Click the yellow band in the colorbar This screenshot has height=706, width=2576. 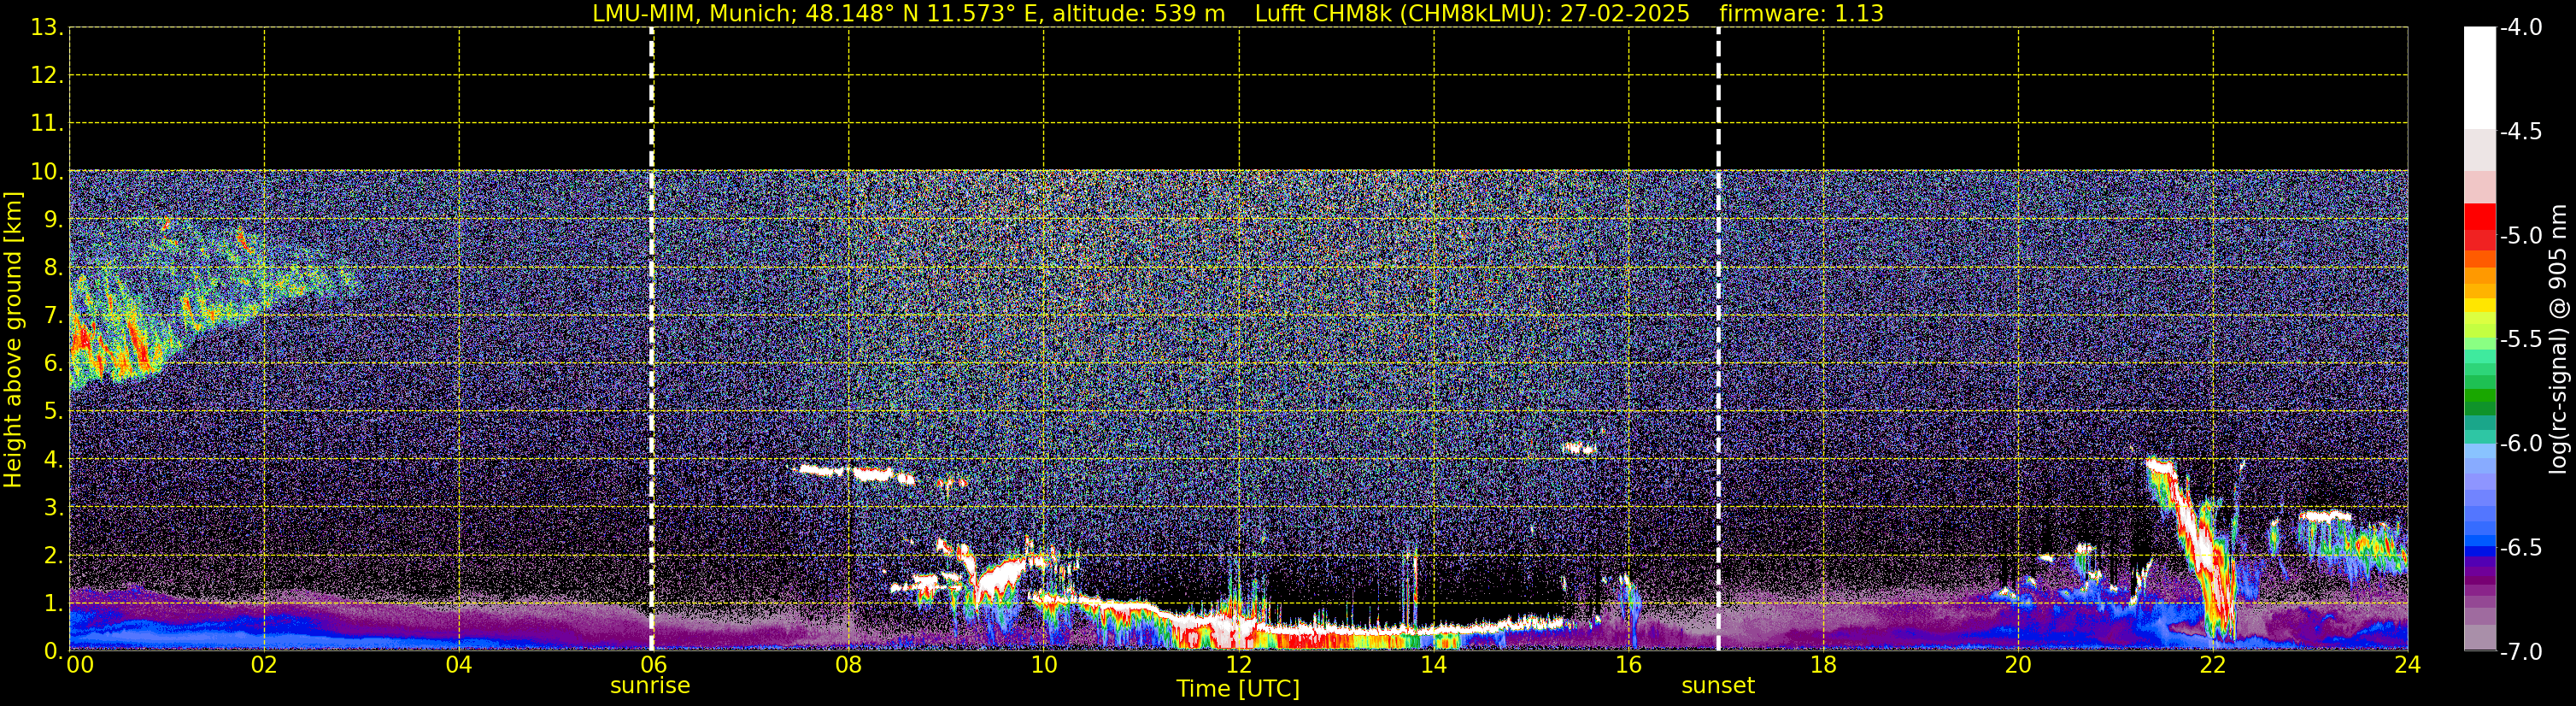2480,305
